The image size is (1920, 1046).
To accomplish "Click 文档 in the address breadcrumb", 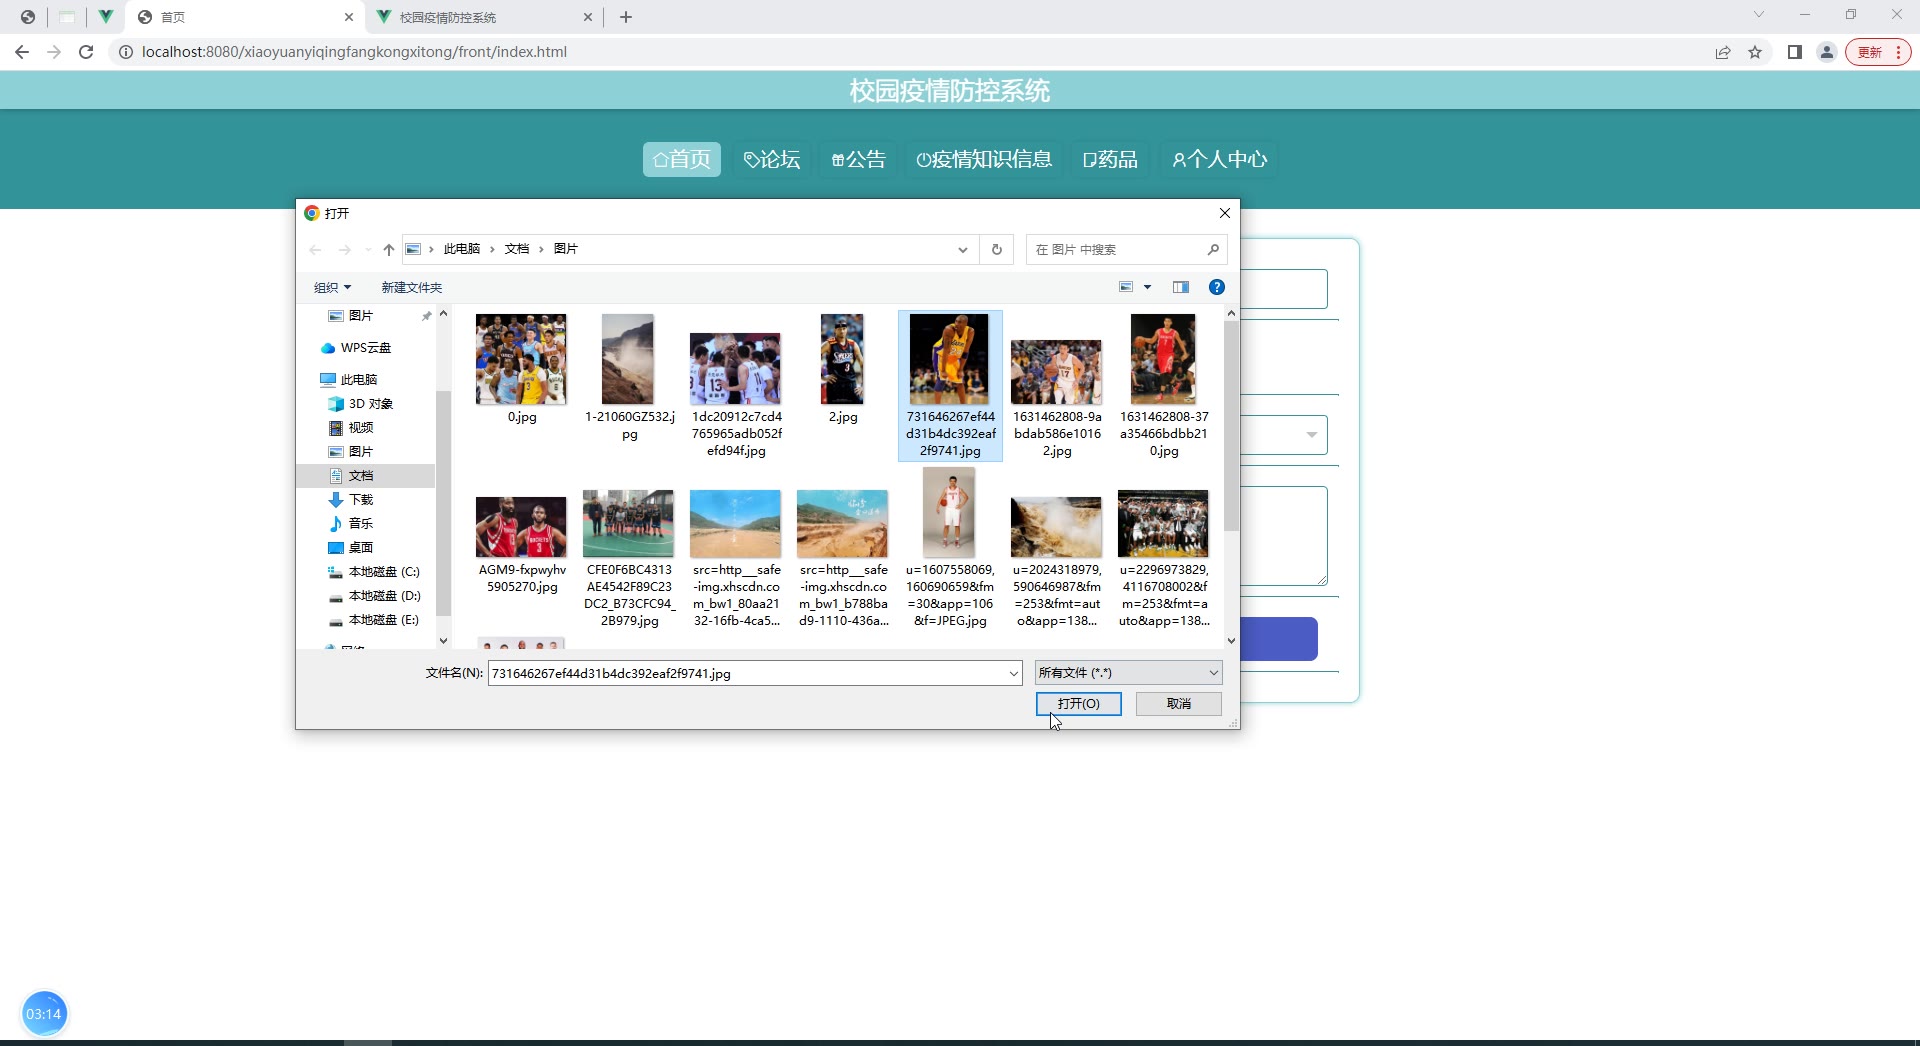I will point(517,249).
